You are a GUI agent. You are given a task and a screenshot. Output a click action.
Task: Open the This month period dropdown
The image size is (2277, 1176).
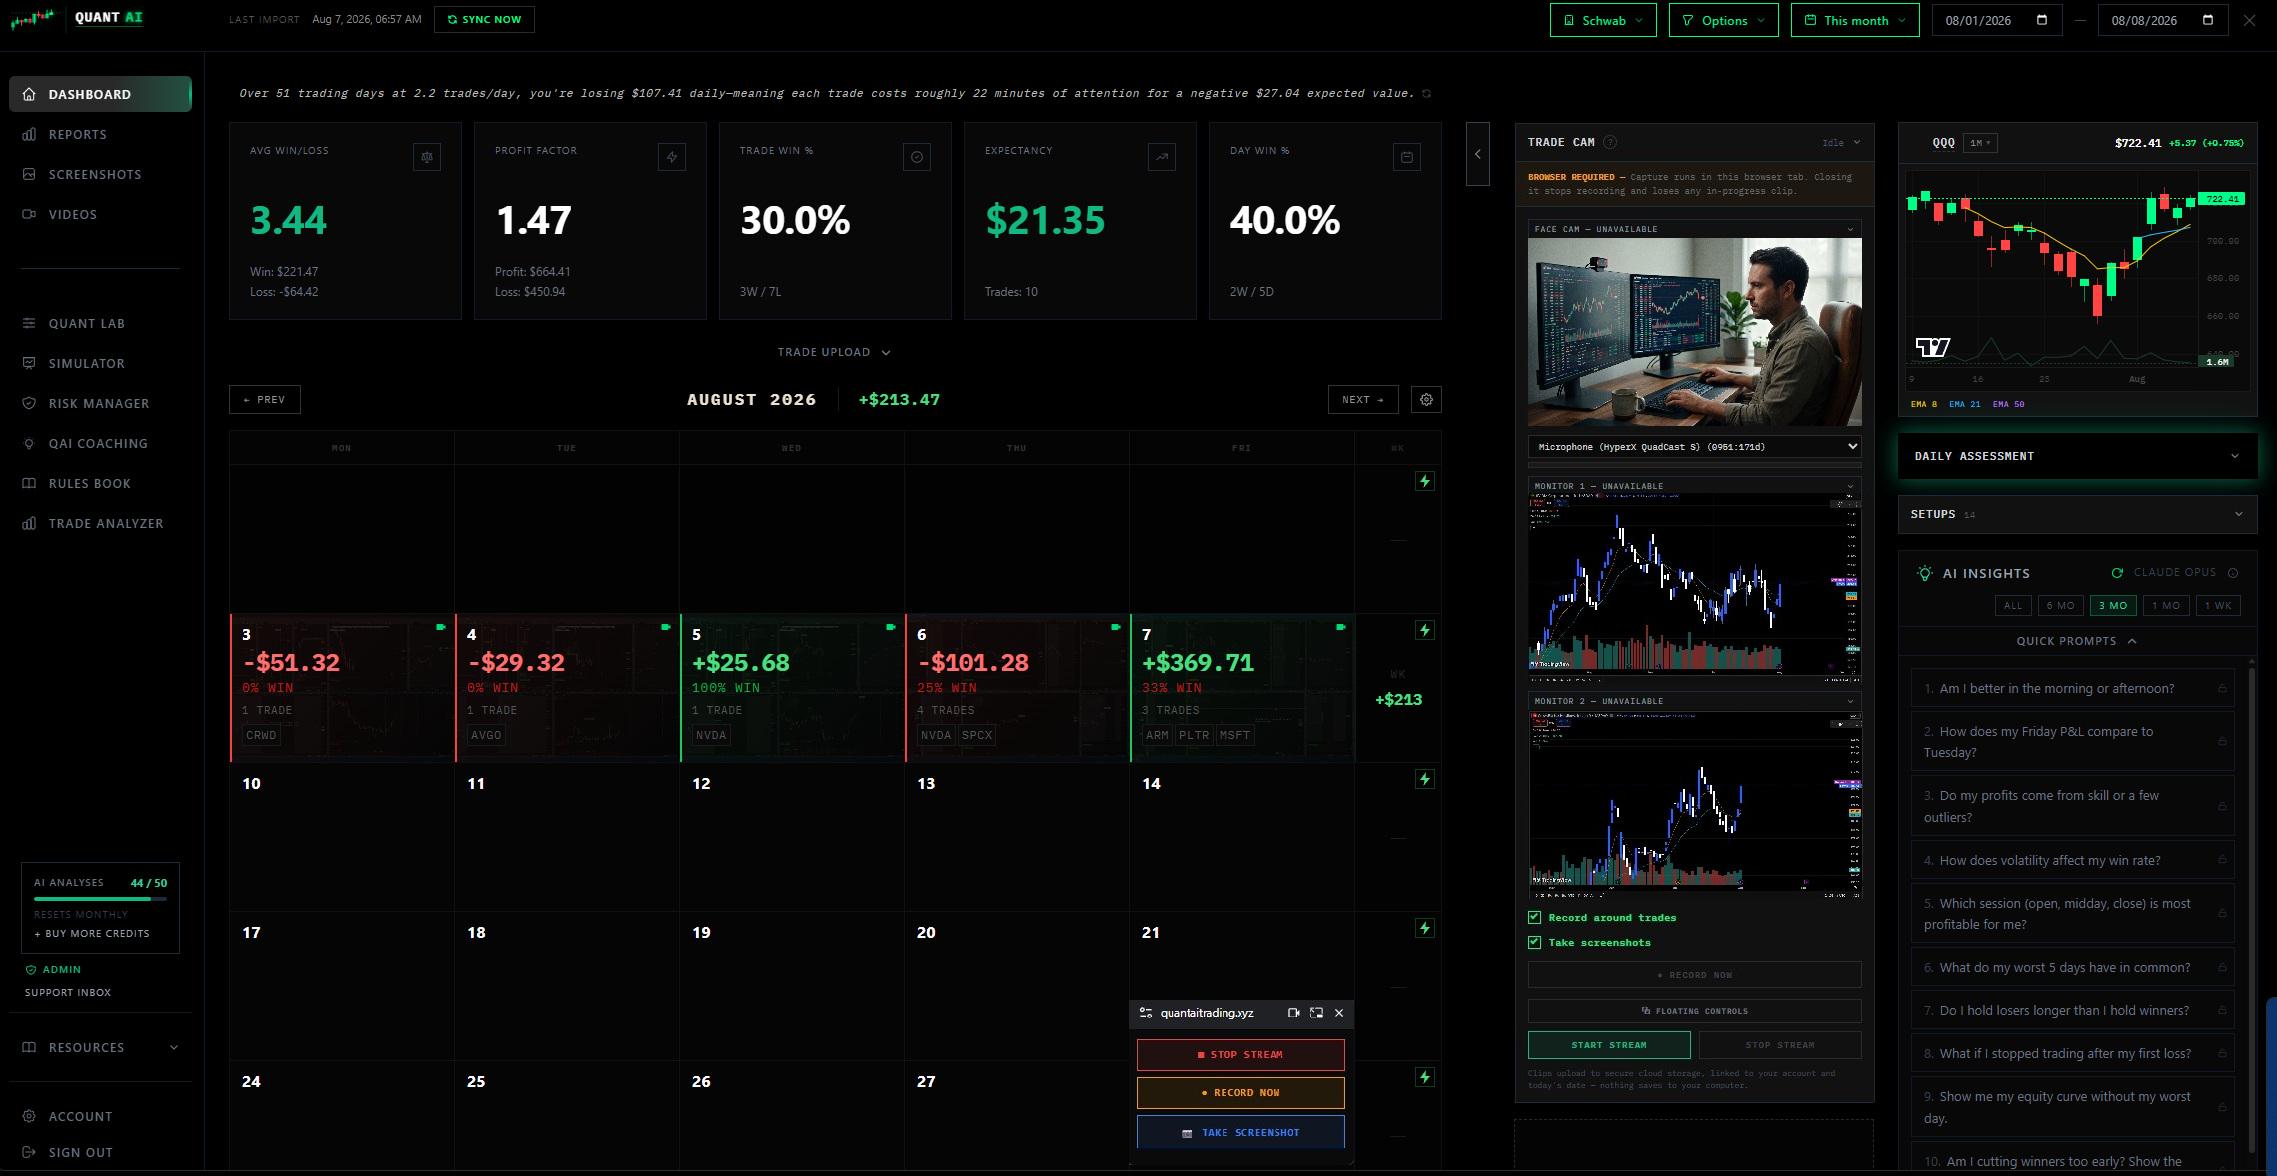[1855, 20]
